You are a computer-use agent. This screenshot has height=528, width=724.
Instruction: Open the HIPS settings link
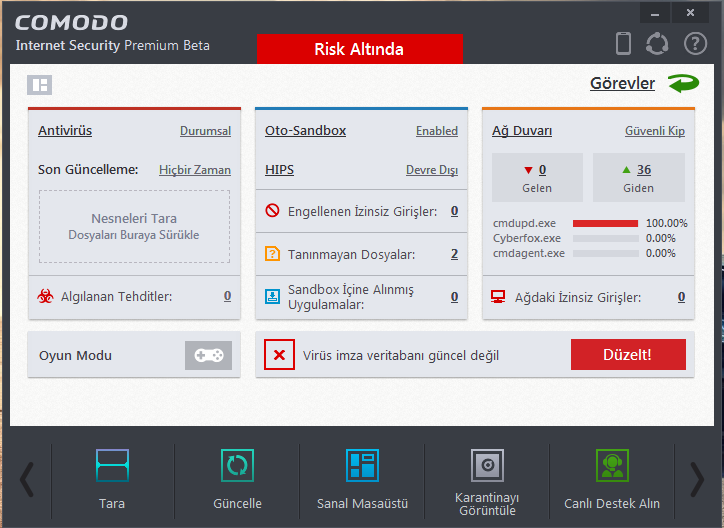(x=279, y=170)
